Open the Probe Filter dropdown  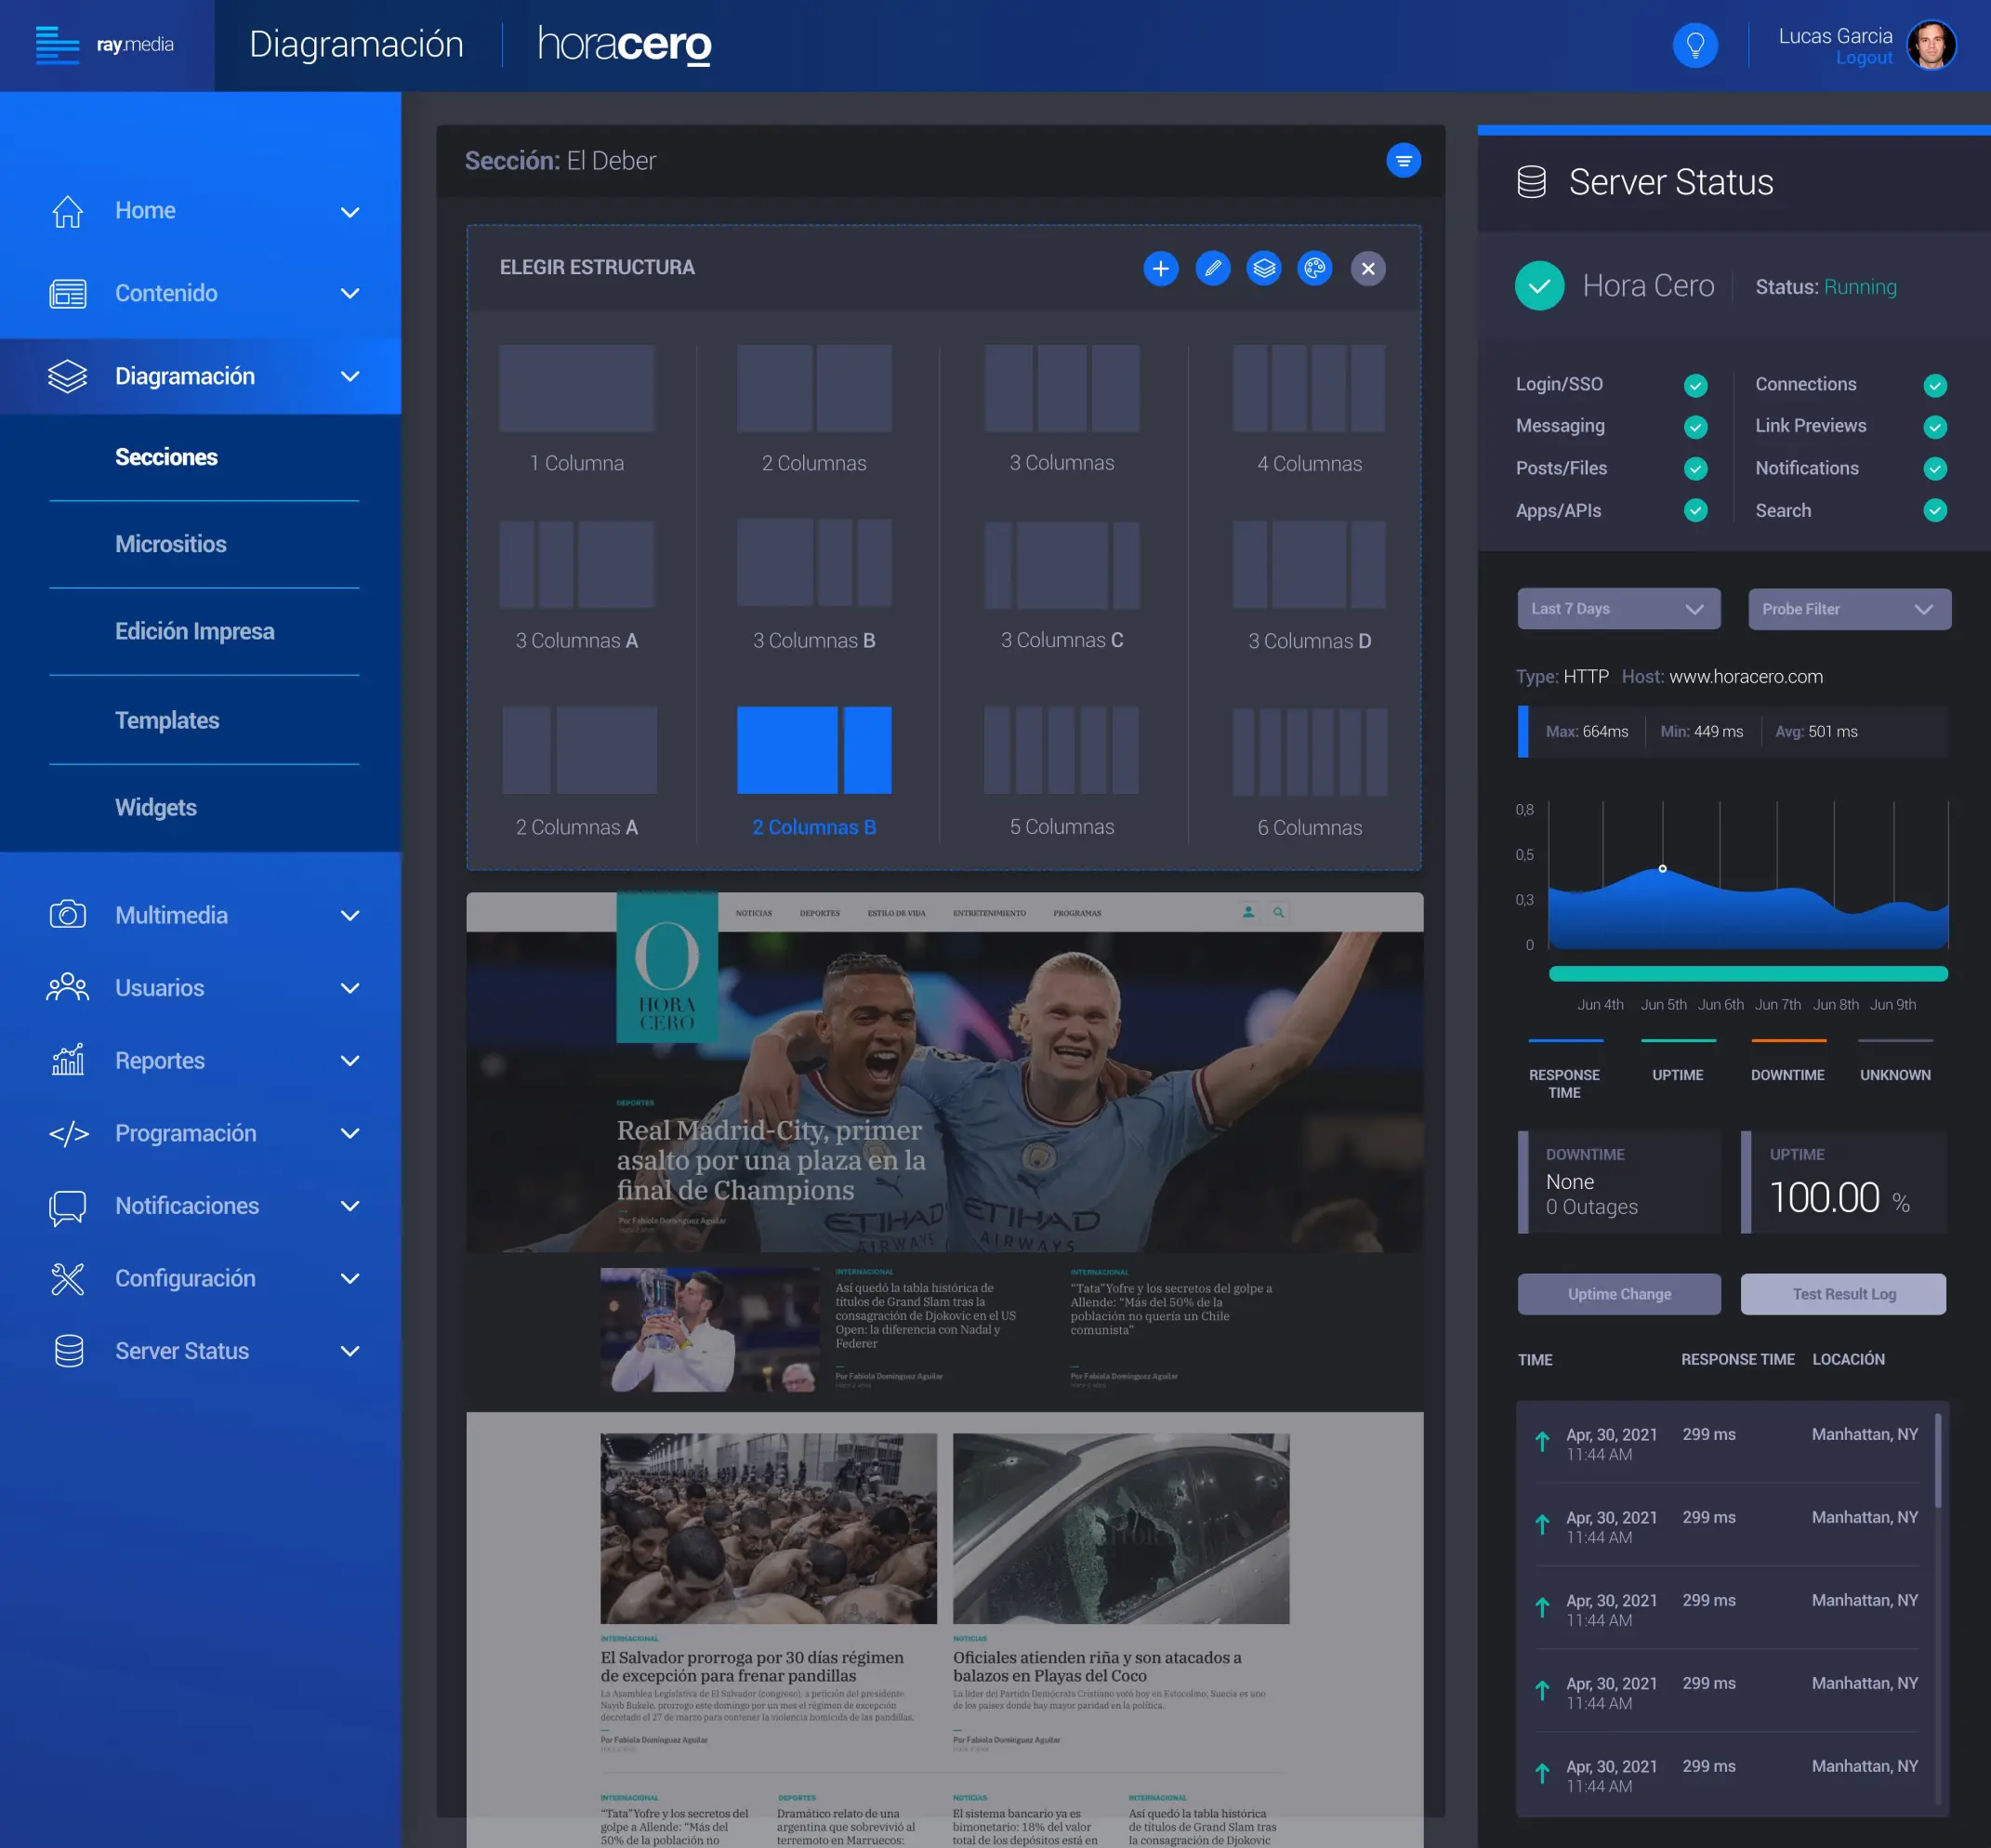click(1848, 609)
